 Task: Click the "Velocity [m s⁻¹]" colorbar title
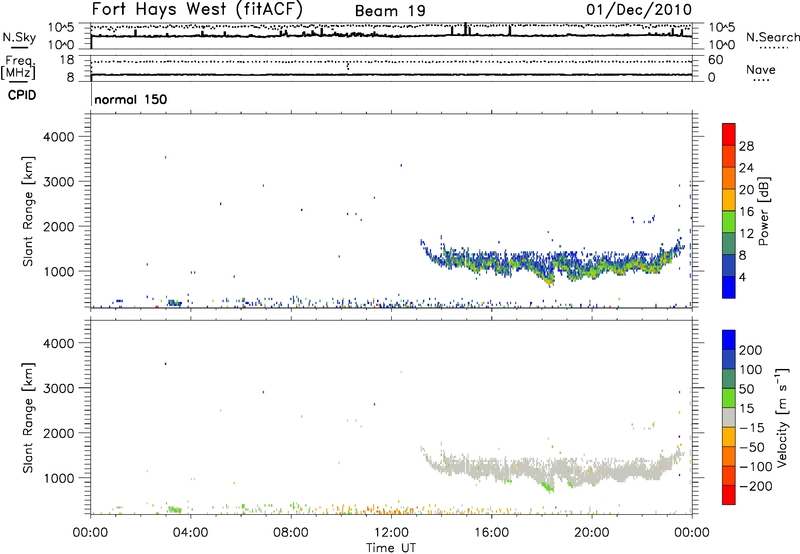pos(782,417)
